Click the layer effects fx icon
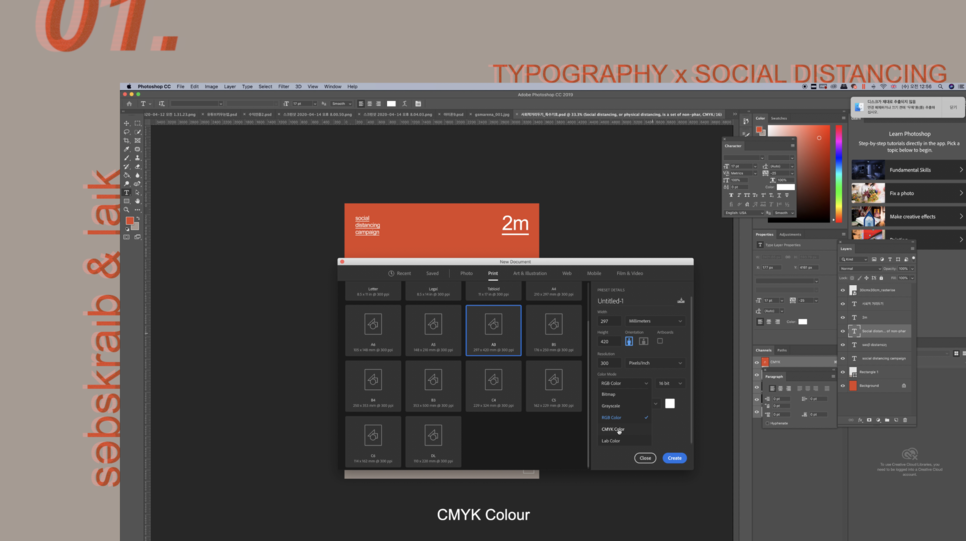Image resolution: width=966 pixels, height=541 pixels. 860,420
